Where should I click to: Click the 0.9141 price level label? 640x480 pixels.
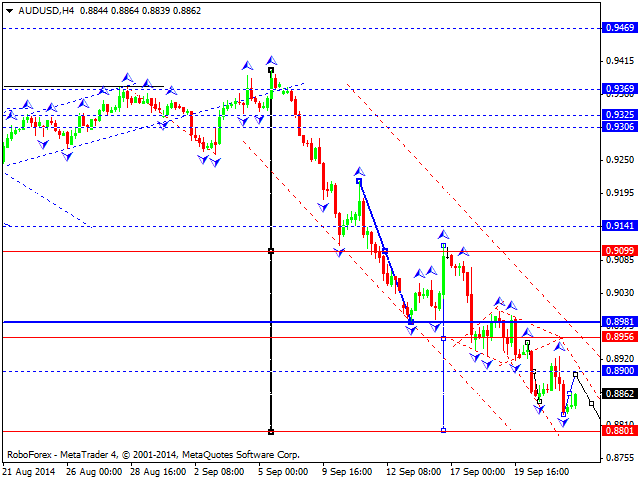[x=620, y=227]
